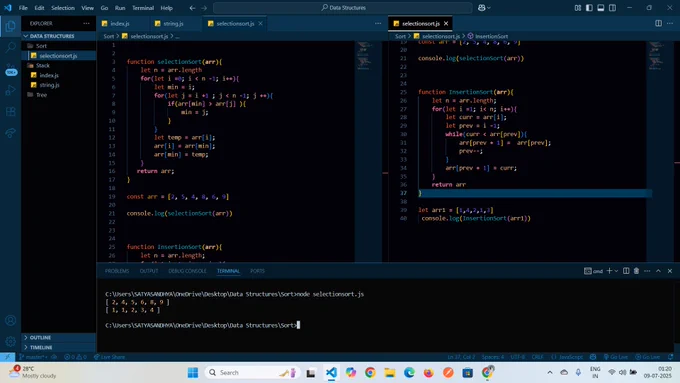Image resolution: width=680 pixels, height=383 pixels.
Task: Open the Search view in activity bar
Action: pyautogui.click(x=10, y=47)
